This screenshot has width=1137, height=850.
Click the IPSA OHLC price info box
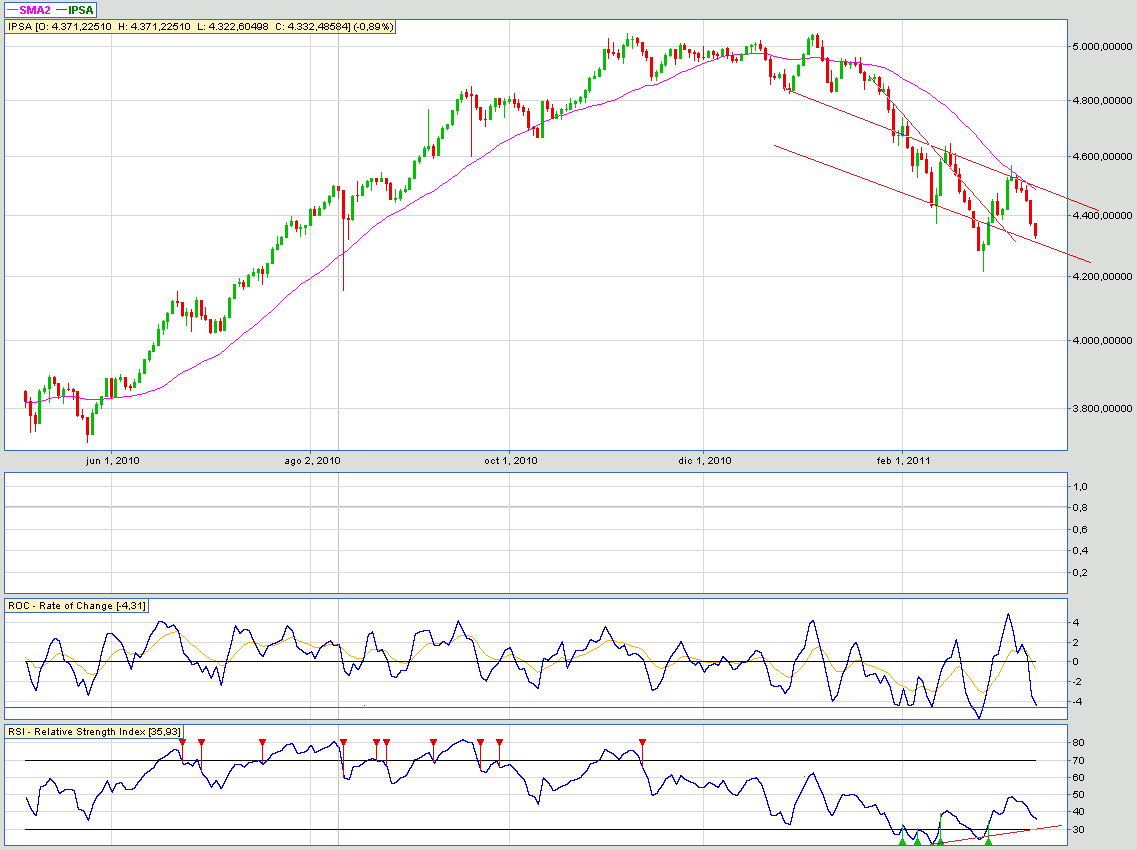[201, 26]
